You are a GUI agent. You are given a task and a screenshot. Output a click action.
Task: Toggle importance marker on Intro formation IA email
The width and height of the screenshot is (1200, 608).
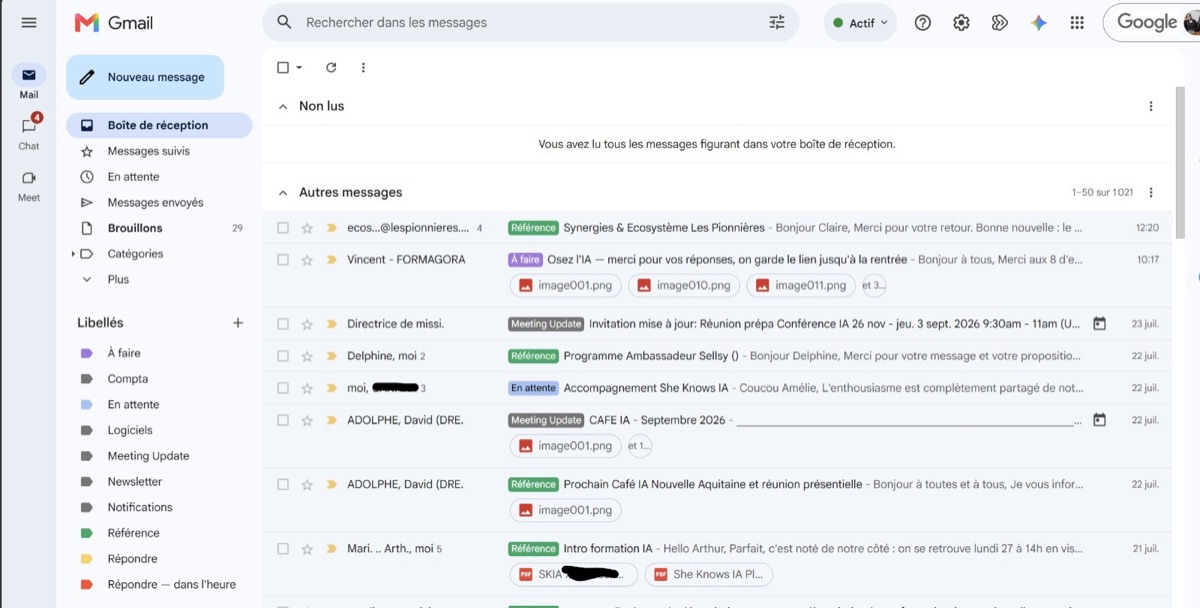point(331,549)
